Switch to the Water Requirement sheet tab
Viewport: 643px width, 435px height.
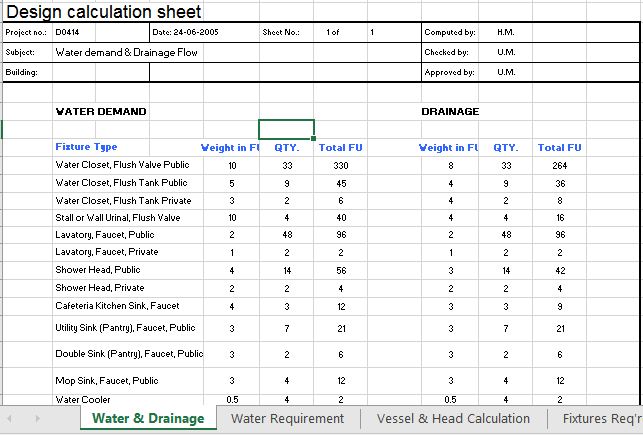287,419
